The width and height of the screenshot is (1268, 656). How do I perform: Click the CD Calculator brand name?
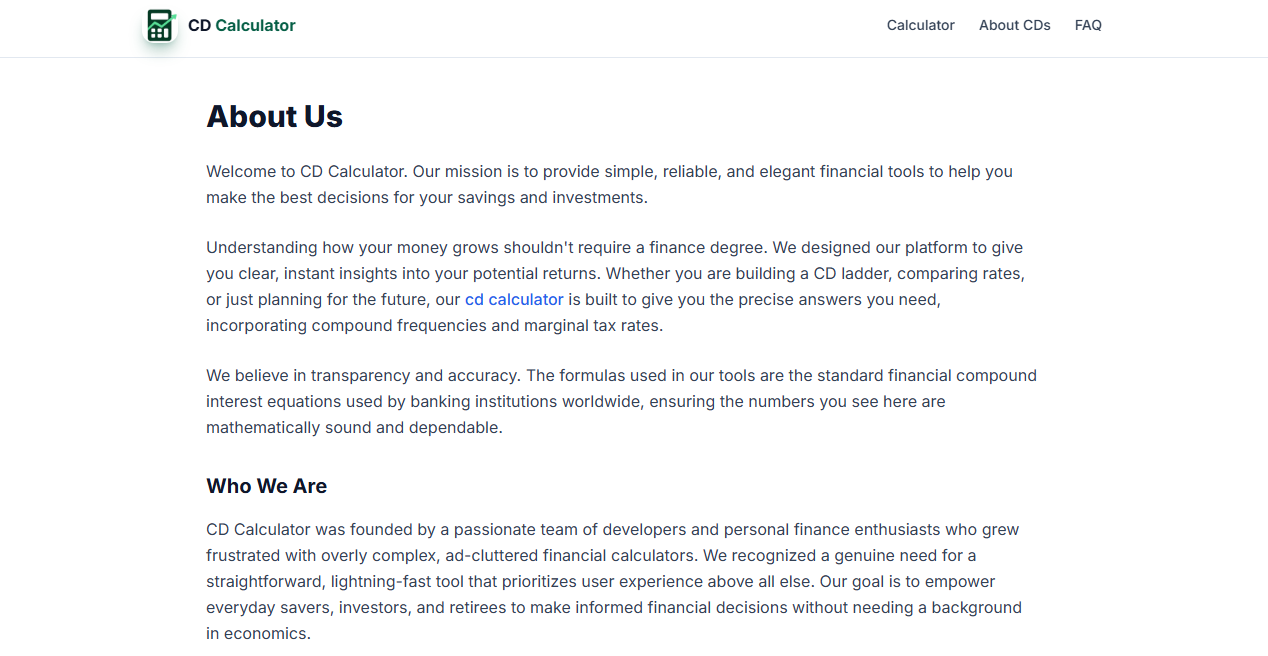pyautogui.click(x=242, y=25)
